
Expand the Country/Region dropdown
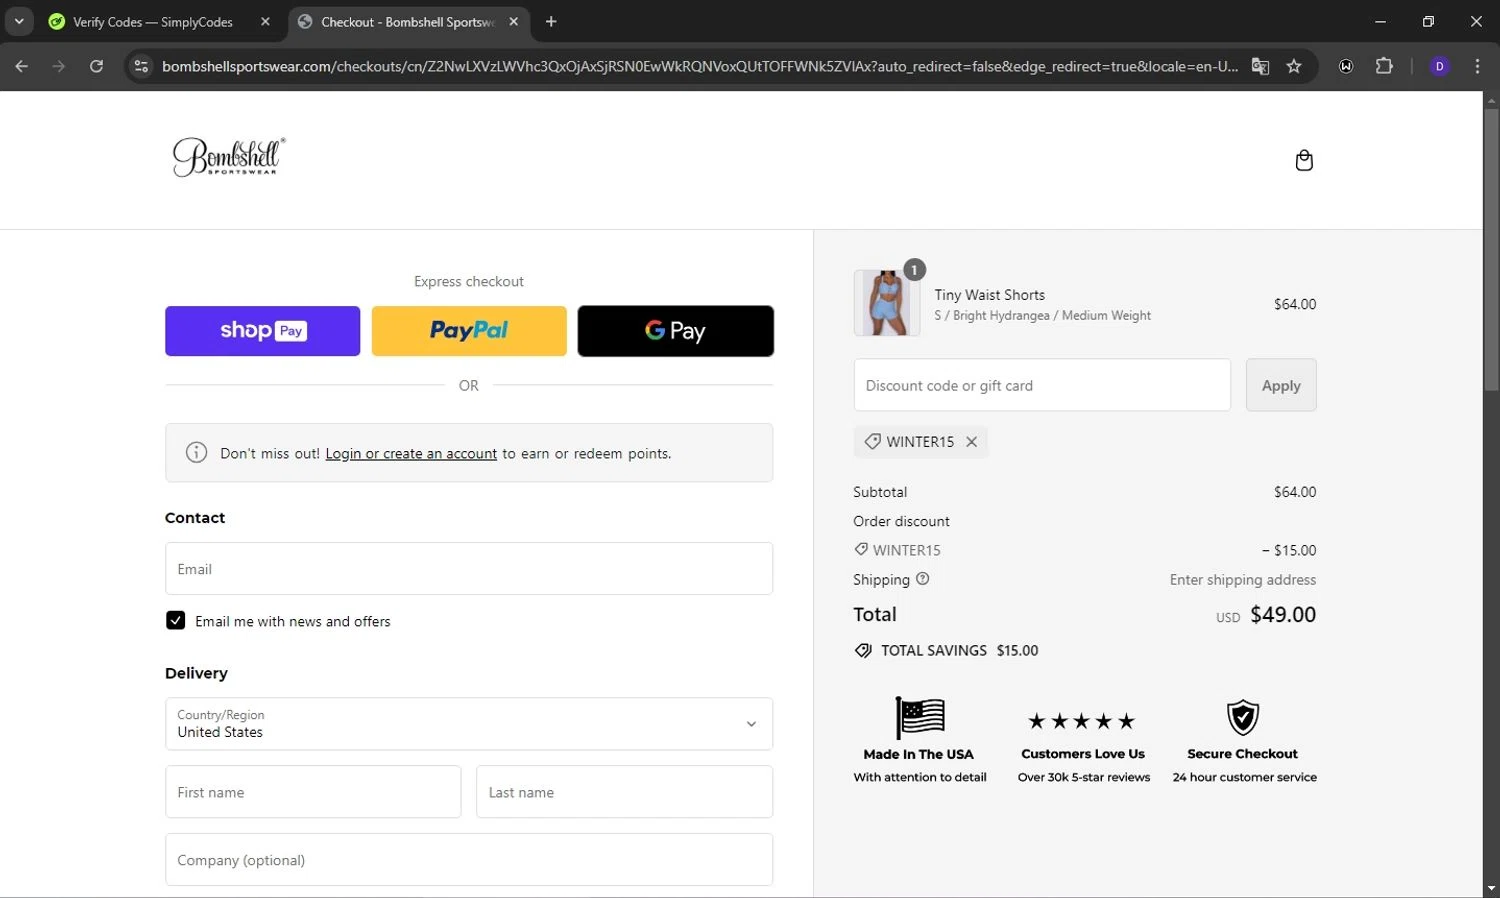(x=469, y=724)
